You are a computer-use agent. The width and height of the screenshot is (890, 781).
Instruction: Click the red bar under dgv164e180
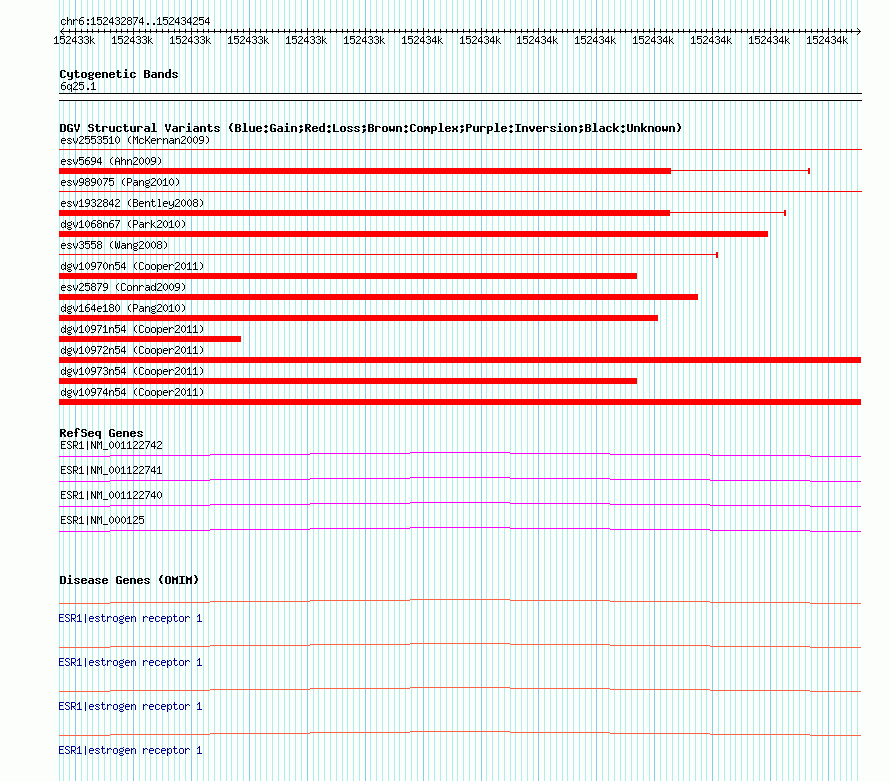[x=358, y=318]
